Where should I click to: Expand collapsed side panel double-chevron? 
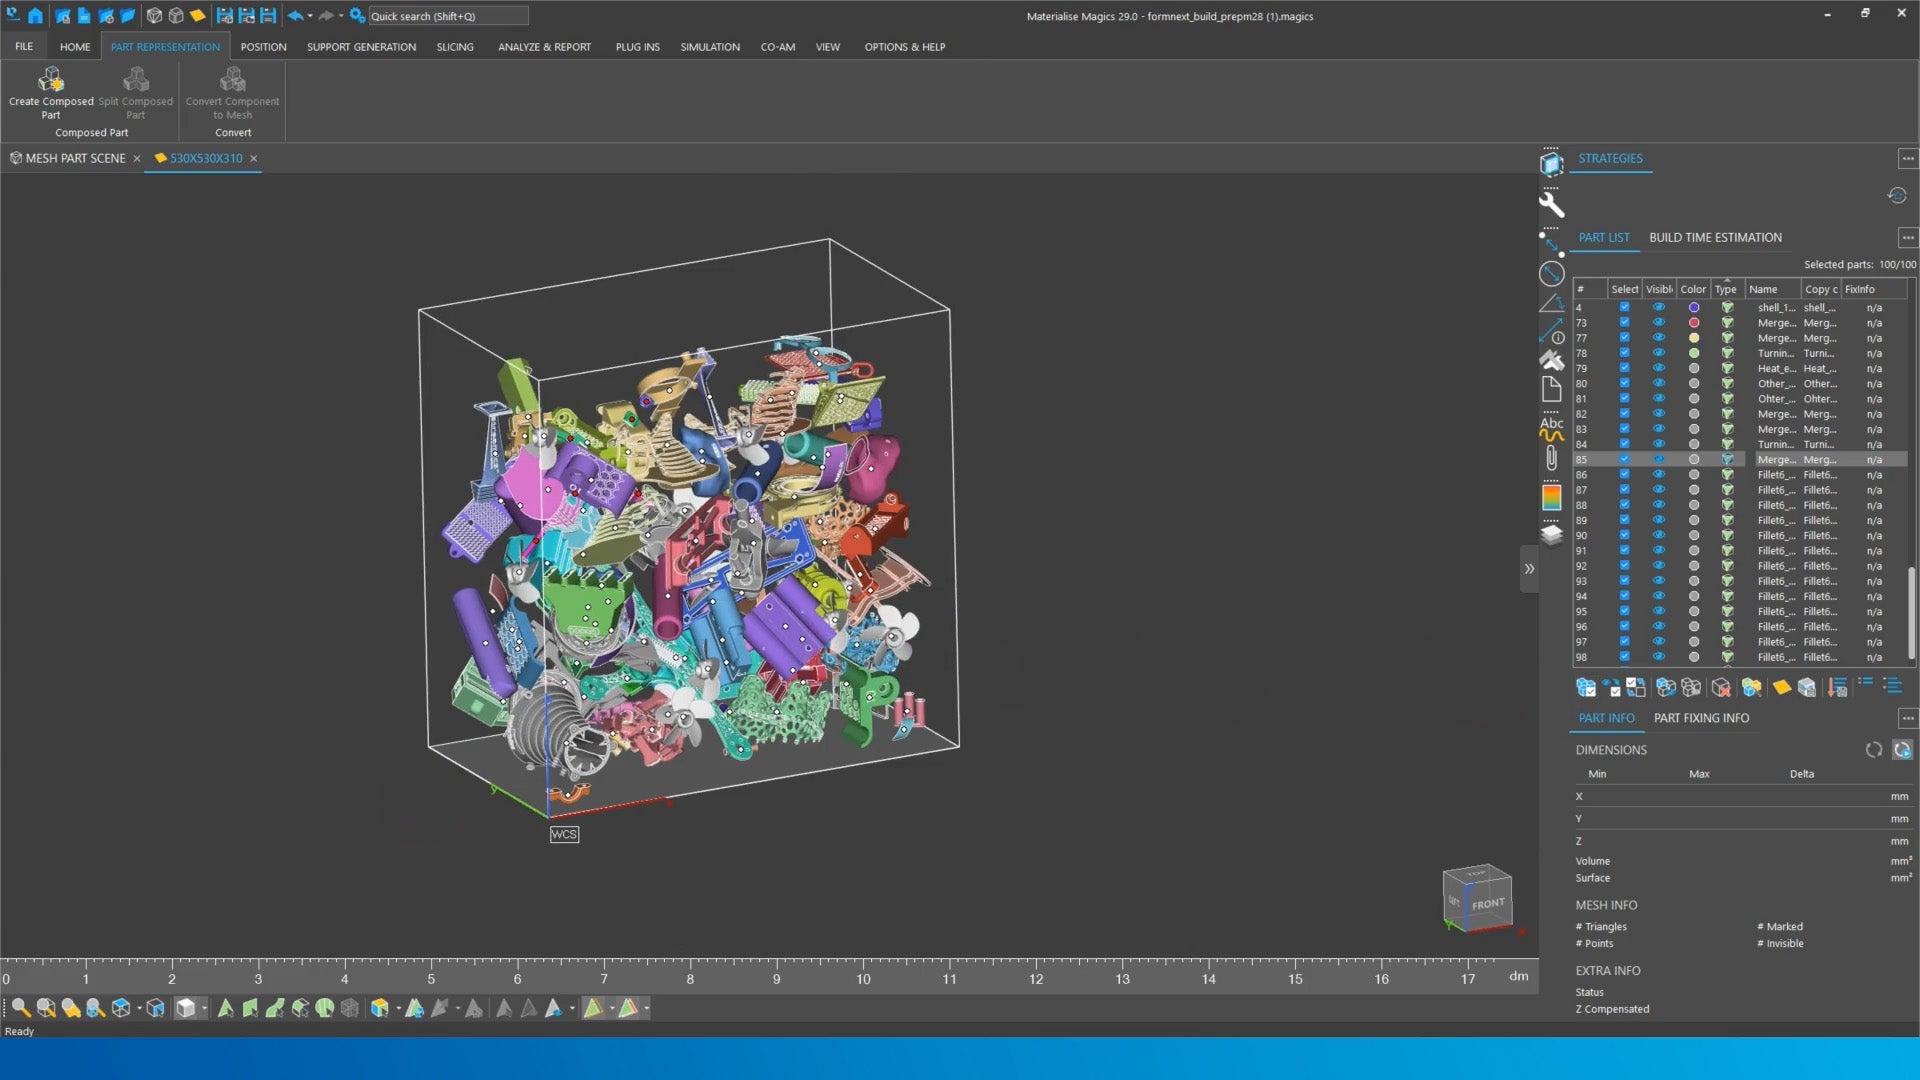coord(1529,569)
